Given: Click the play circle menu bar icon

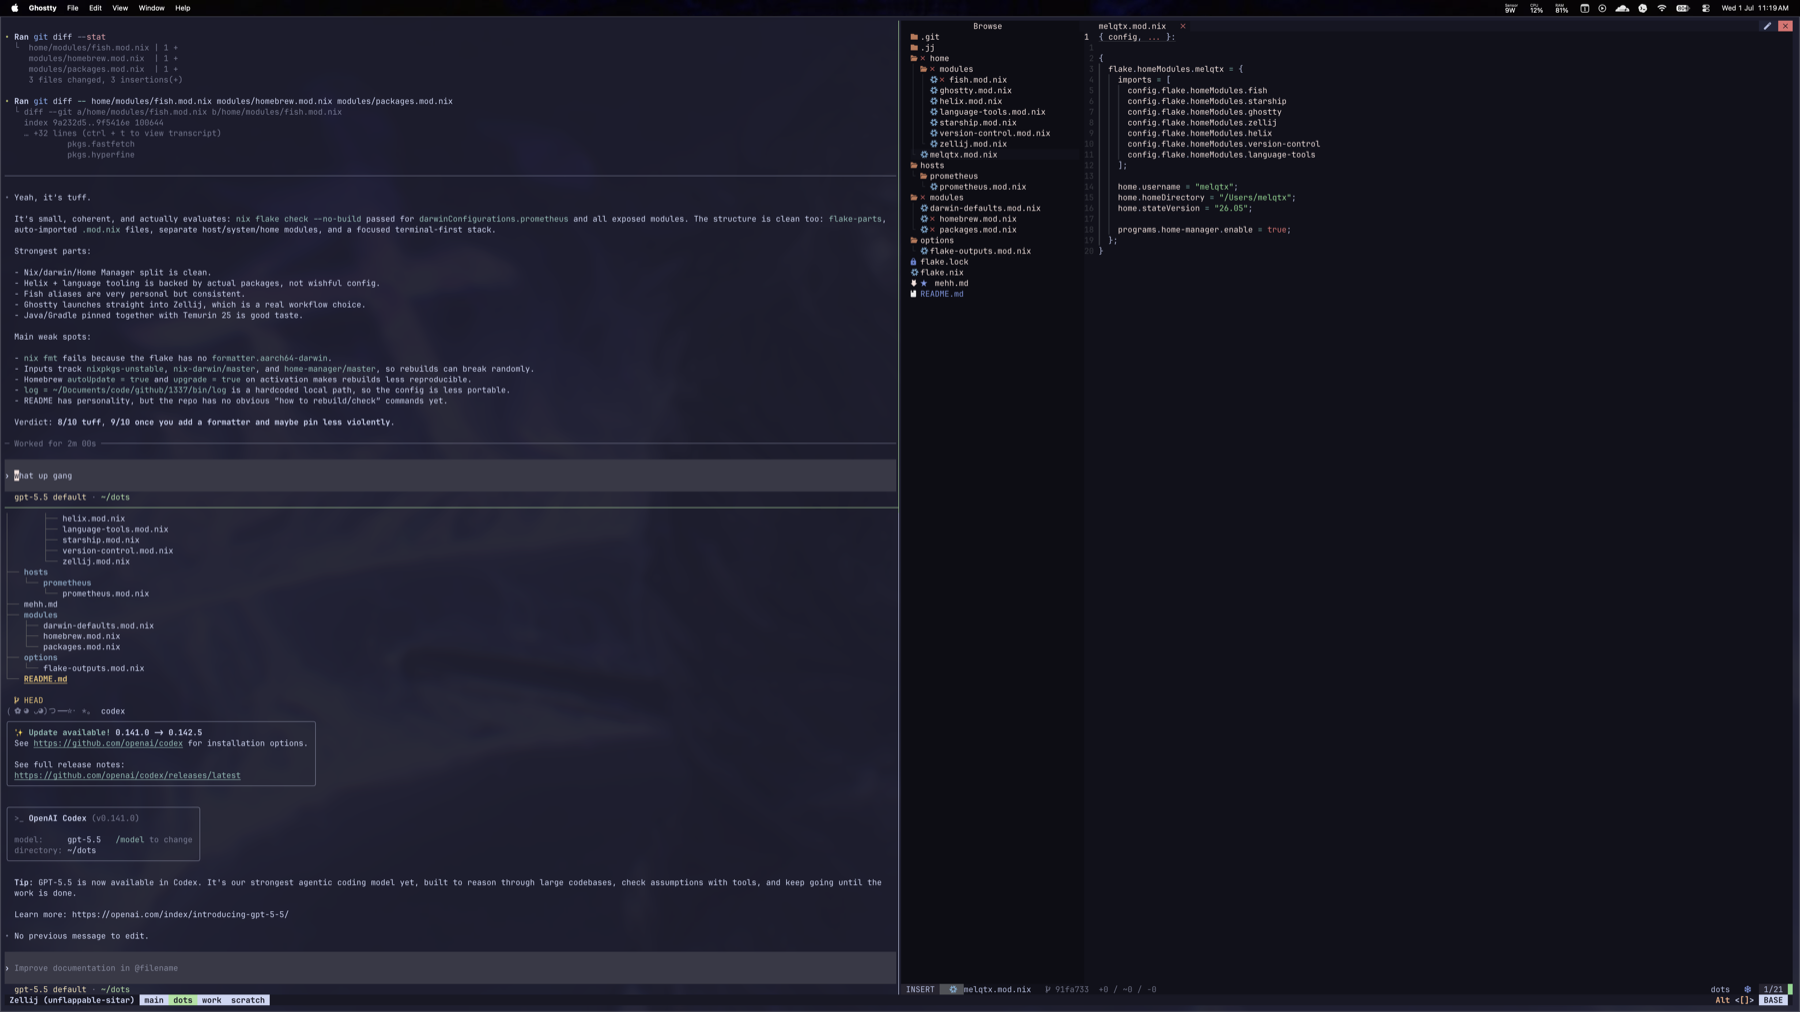Looking at the screenshot, I should click(x=1602, y=8).
